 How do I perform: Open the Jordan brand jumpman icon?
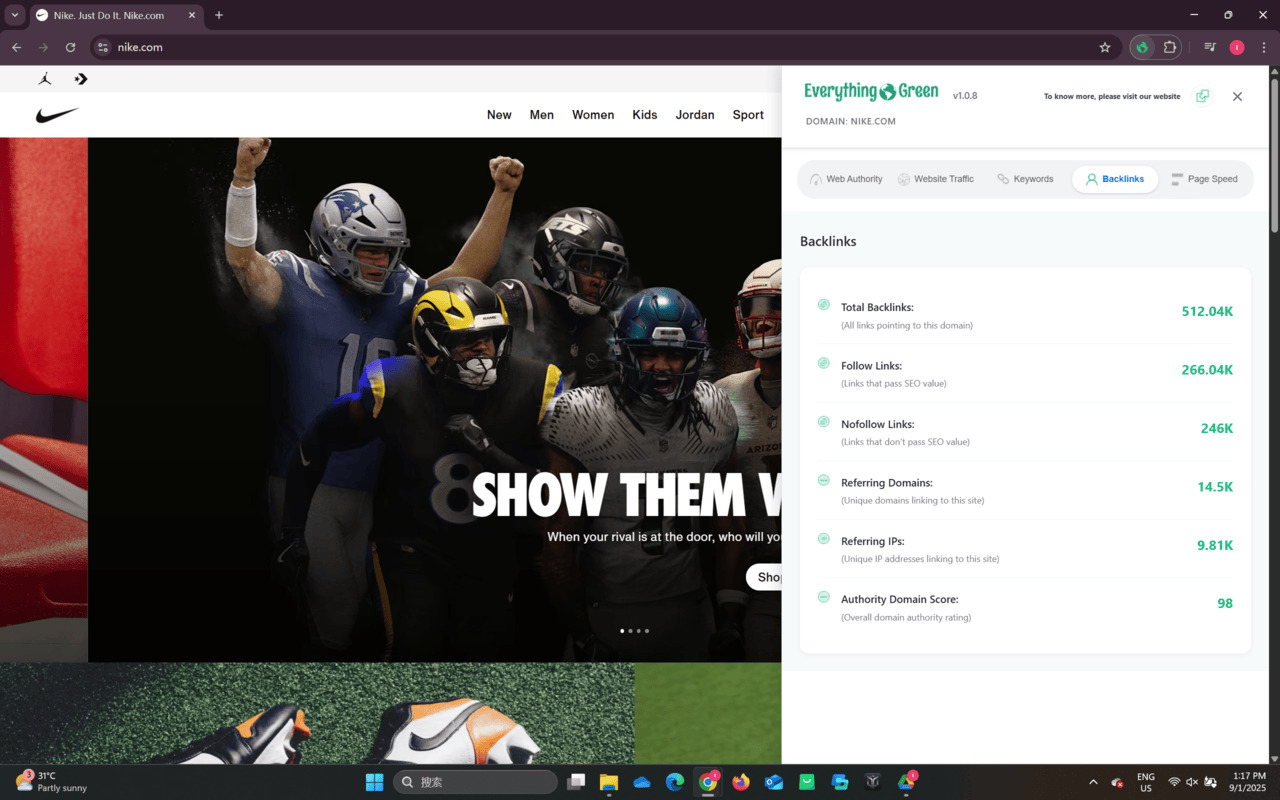pos(45,79)
